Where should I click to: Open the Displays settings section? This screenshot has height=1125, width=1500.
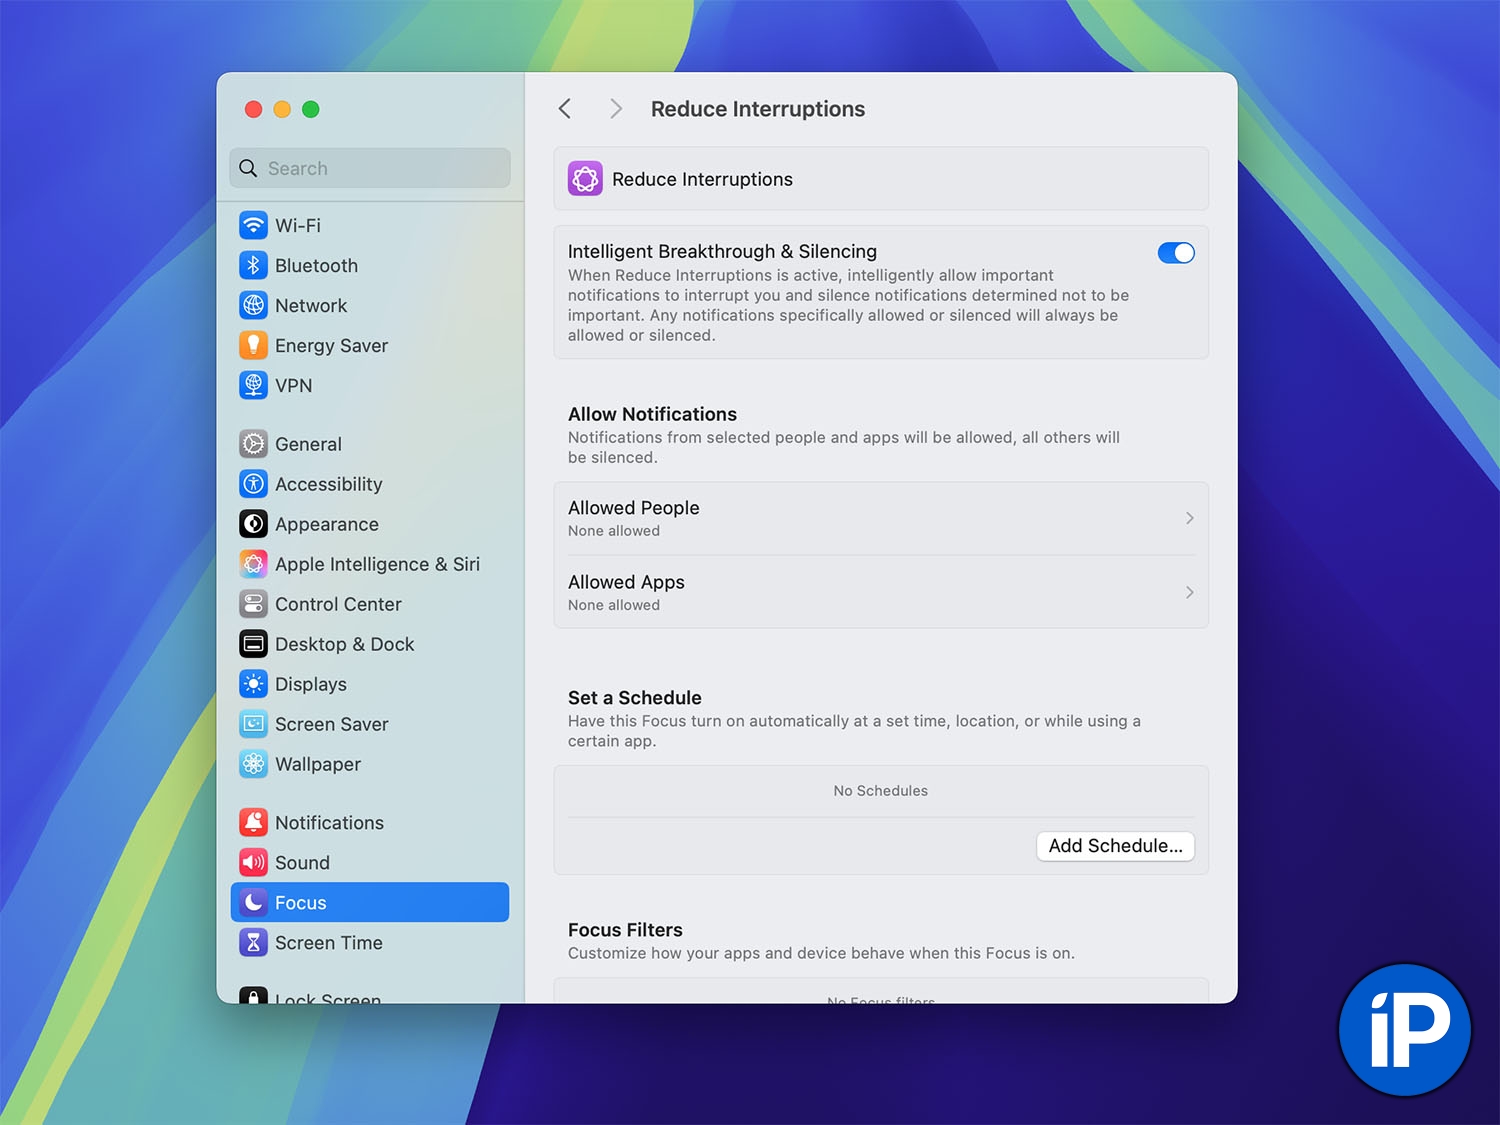[310, 684]
